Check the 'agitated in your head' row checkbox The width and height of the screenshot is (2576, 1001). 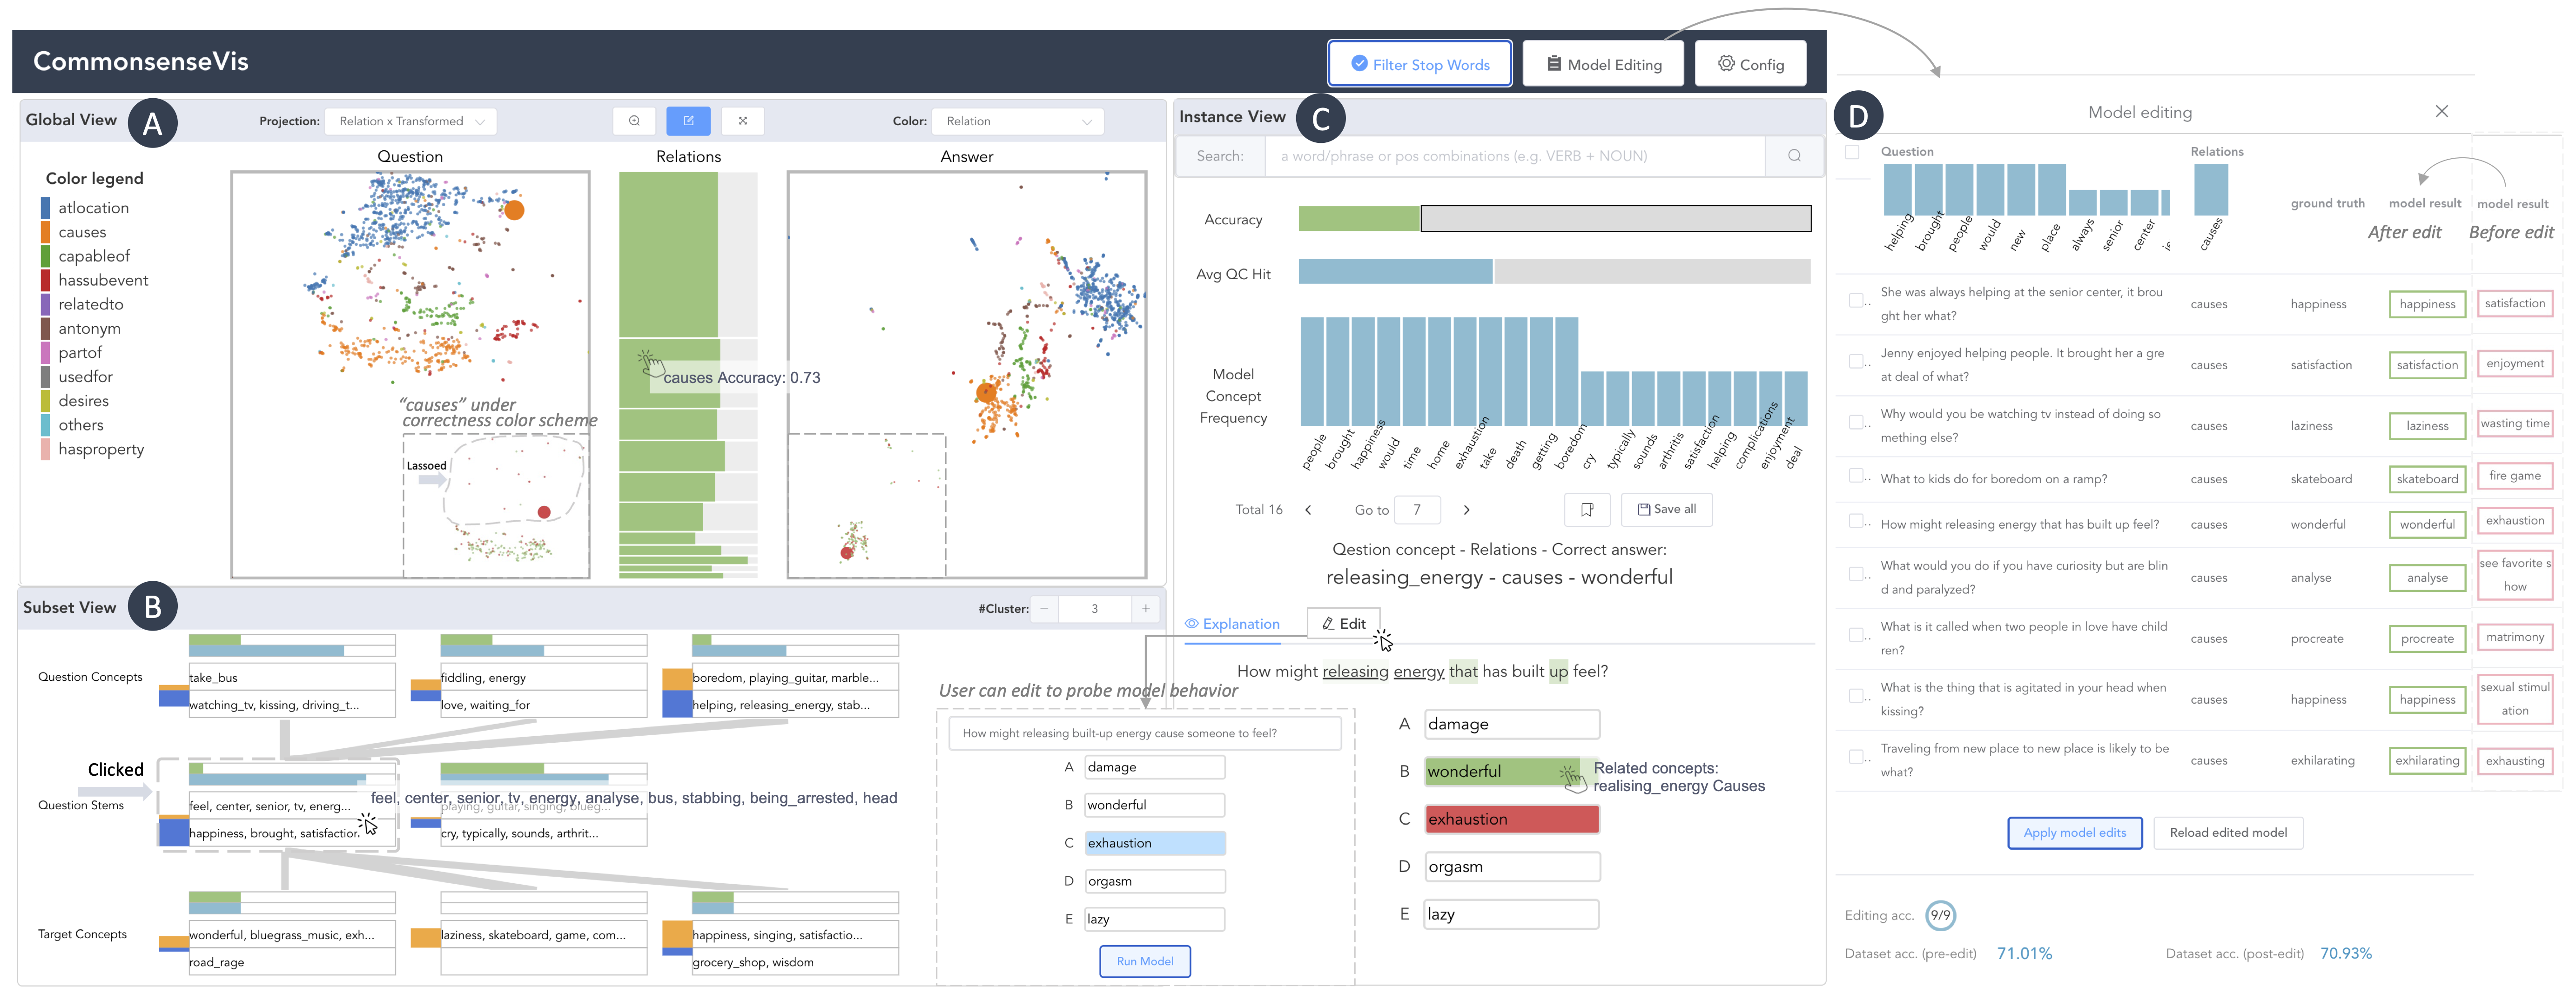(1856, 696)
